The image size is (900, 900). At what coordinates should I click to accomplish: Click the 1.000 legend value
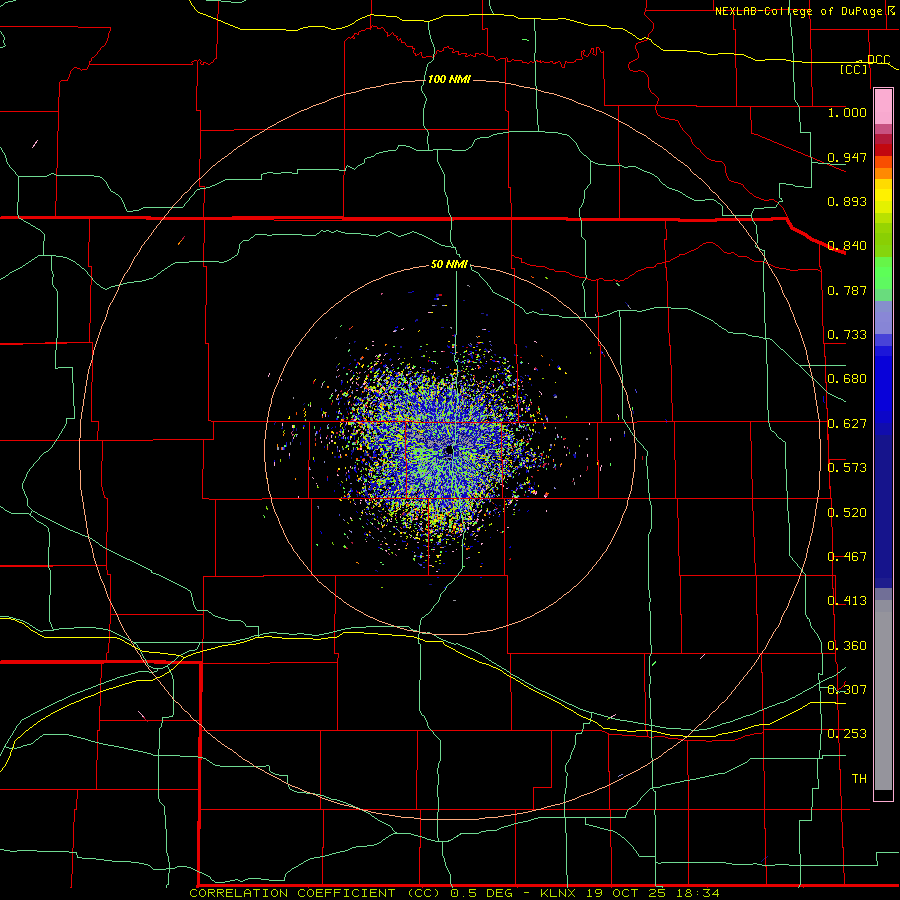847,112
